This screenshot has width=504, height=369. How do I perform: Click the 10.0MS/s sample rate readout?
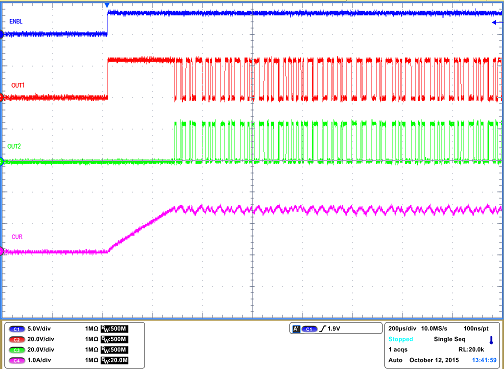(x=434, y=329)
